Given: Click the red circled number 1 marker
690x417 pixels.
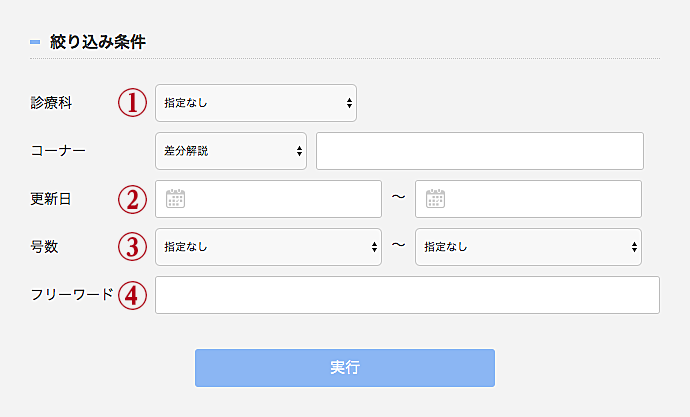Looking at the screenshot, I should tap(132, 102).
